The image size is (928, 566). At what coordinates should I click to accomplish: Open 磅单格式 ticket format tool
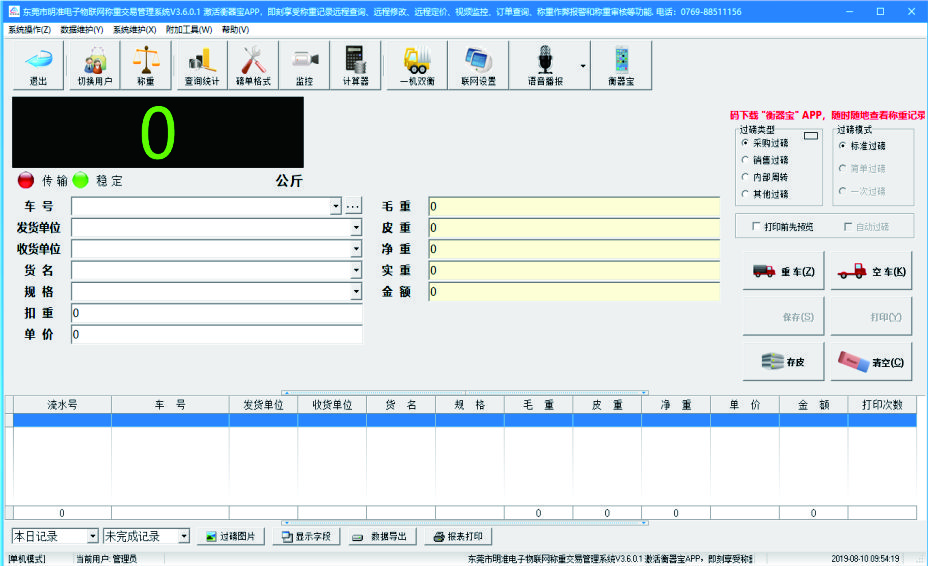click(x=253, y=65)
